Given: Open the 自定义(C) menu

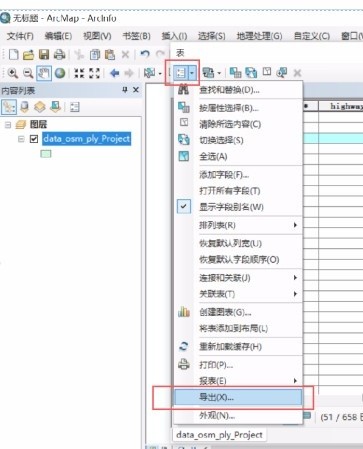Looking at the screenshot, I should pyautogui.click(x=312, y=36).
